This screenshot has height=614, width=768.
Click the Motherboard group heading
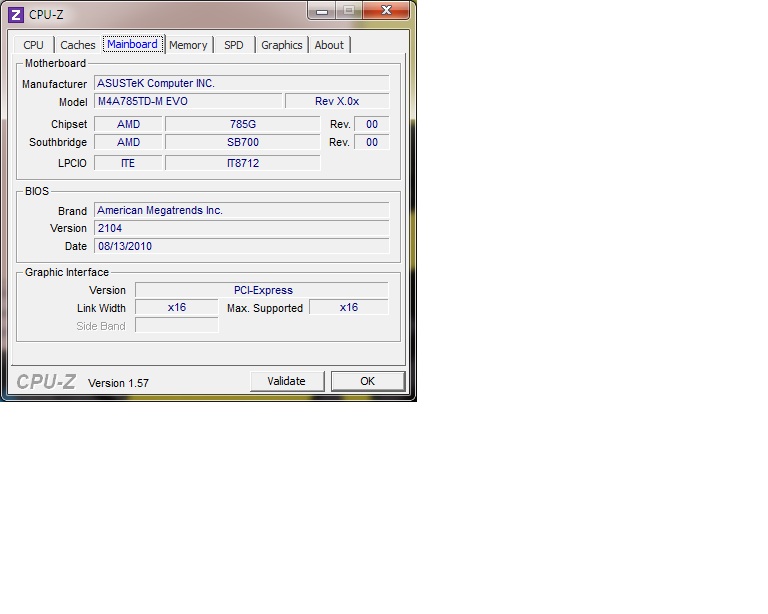(x=55, y=63)
